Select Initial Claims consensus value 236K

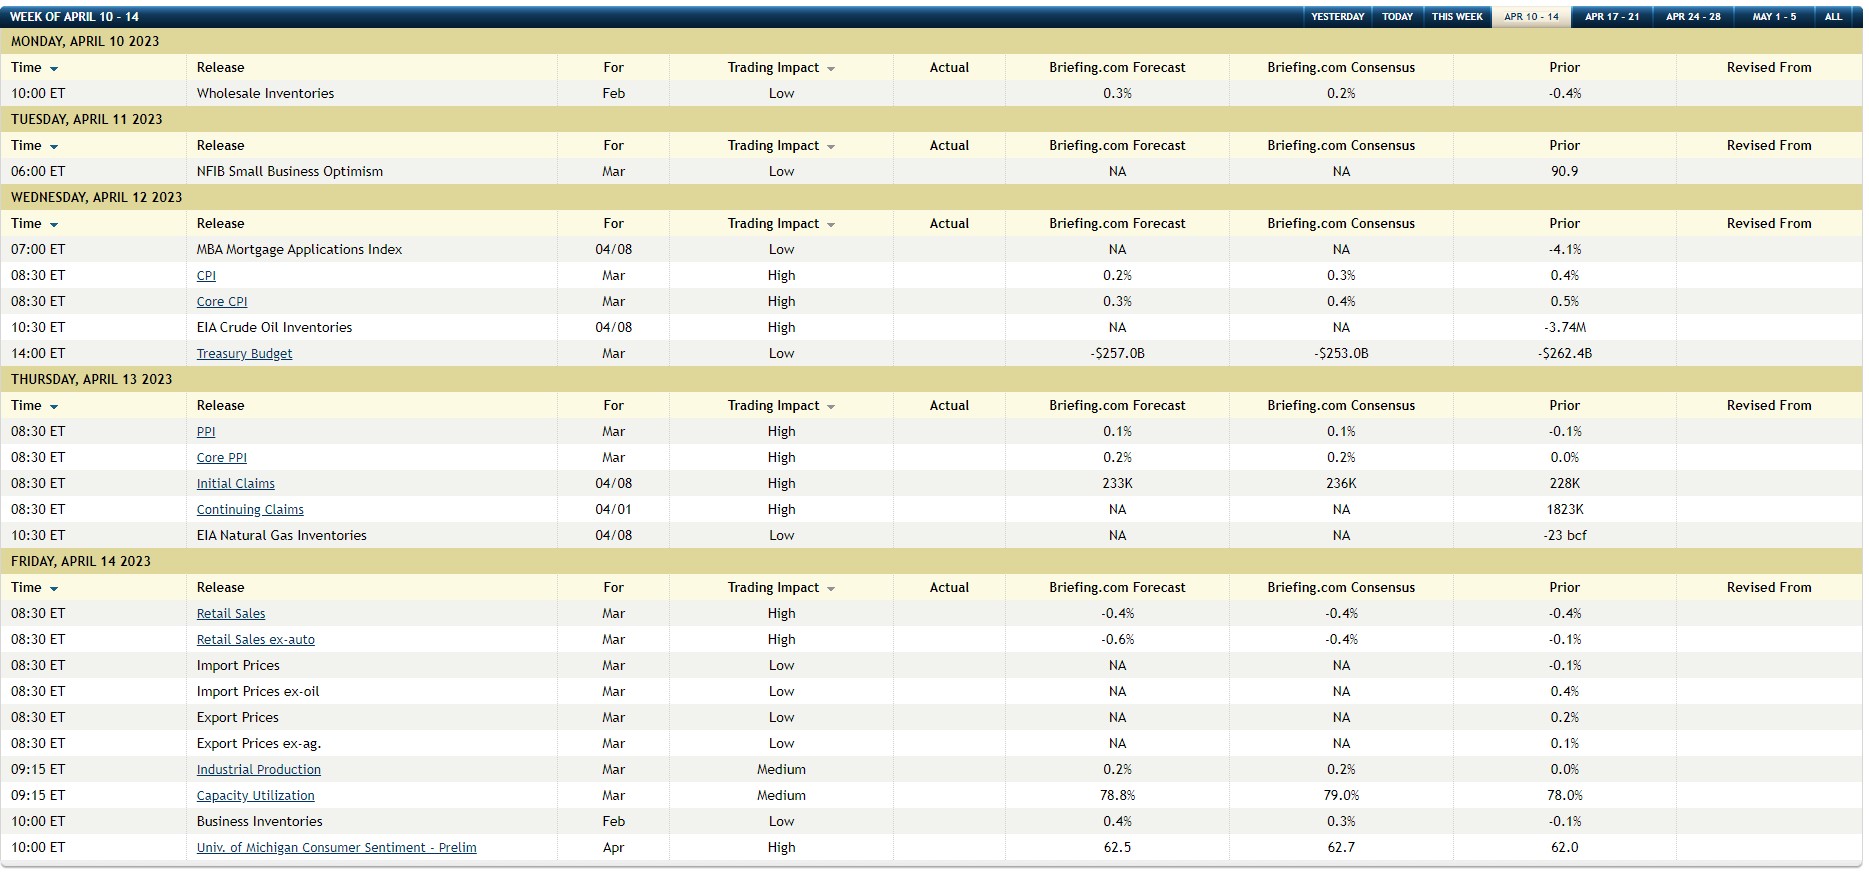(x=1341, y=483)
